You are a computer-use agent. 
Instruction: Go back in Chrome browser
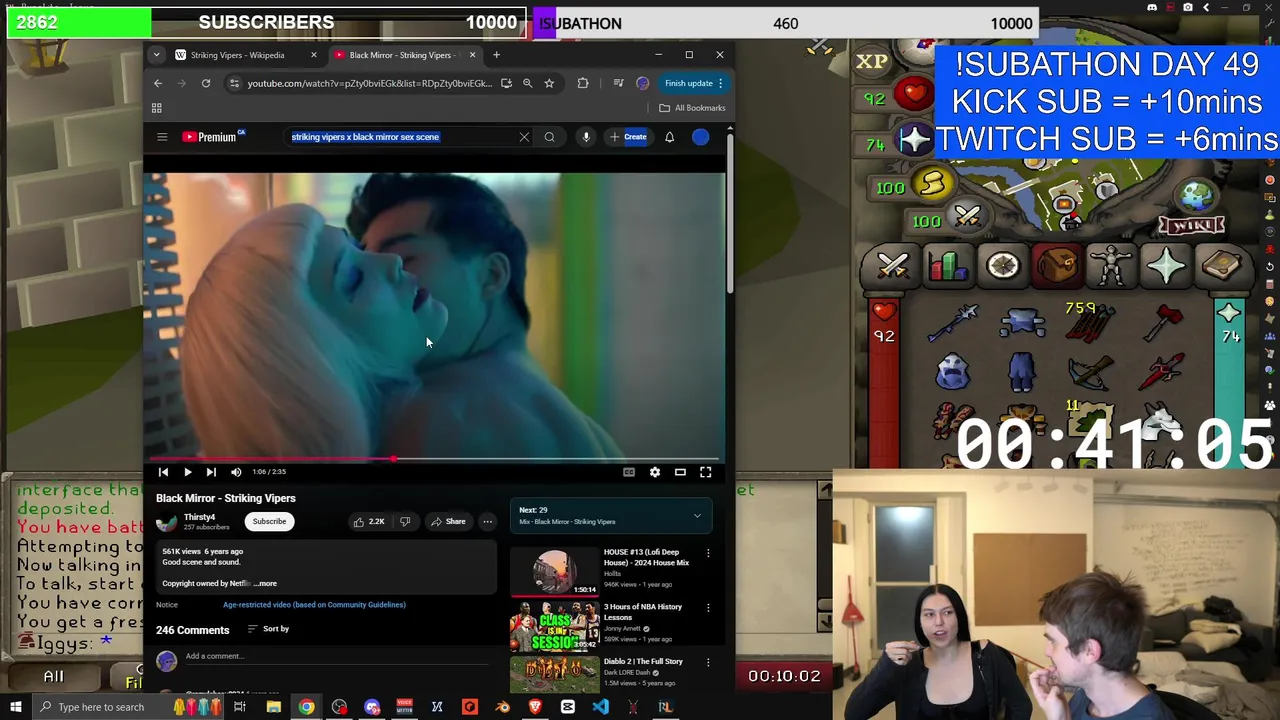(x=158, y=83)
